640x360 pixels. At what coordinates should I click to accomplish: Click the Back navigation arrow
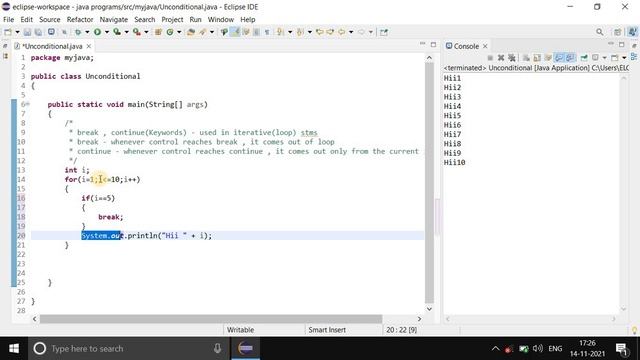tap(341, 32)
